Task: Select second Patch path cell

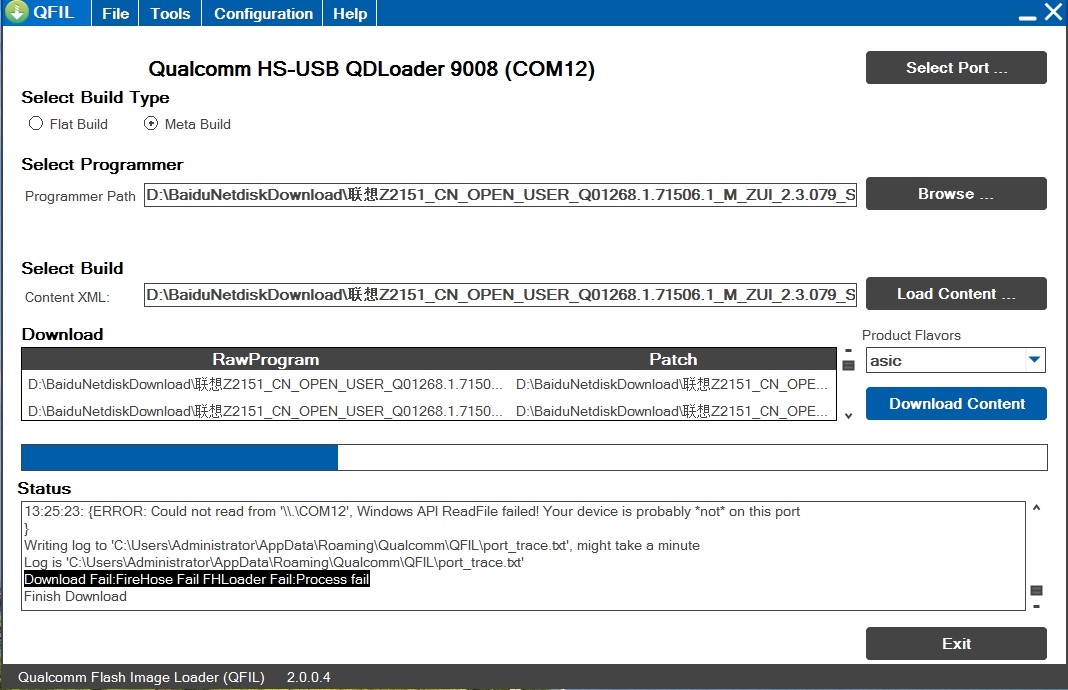Action: (672, 411)
